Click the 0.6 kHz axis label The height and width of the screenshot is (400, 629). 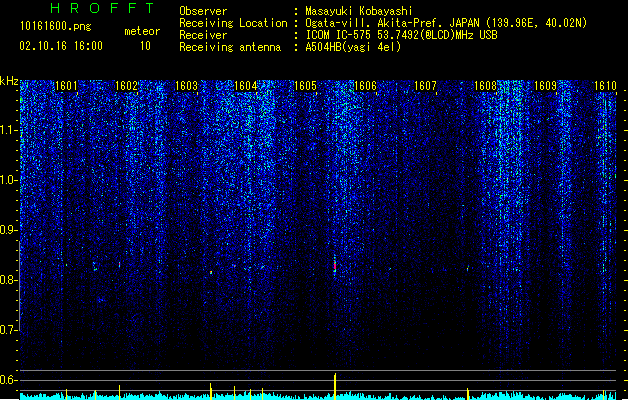point(9,380)
